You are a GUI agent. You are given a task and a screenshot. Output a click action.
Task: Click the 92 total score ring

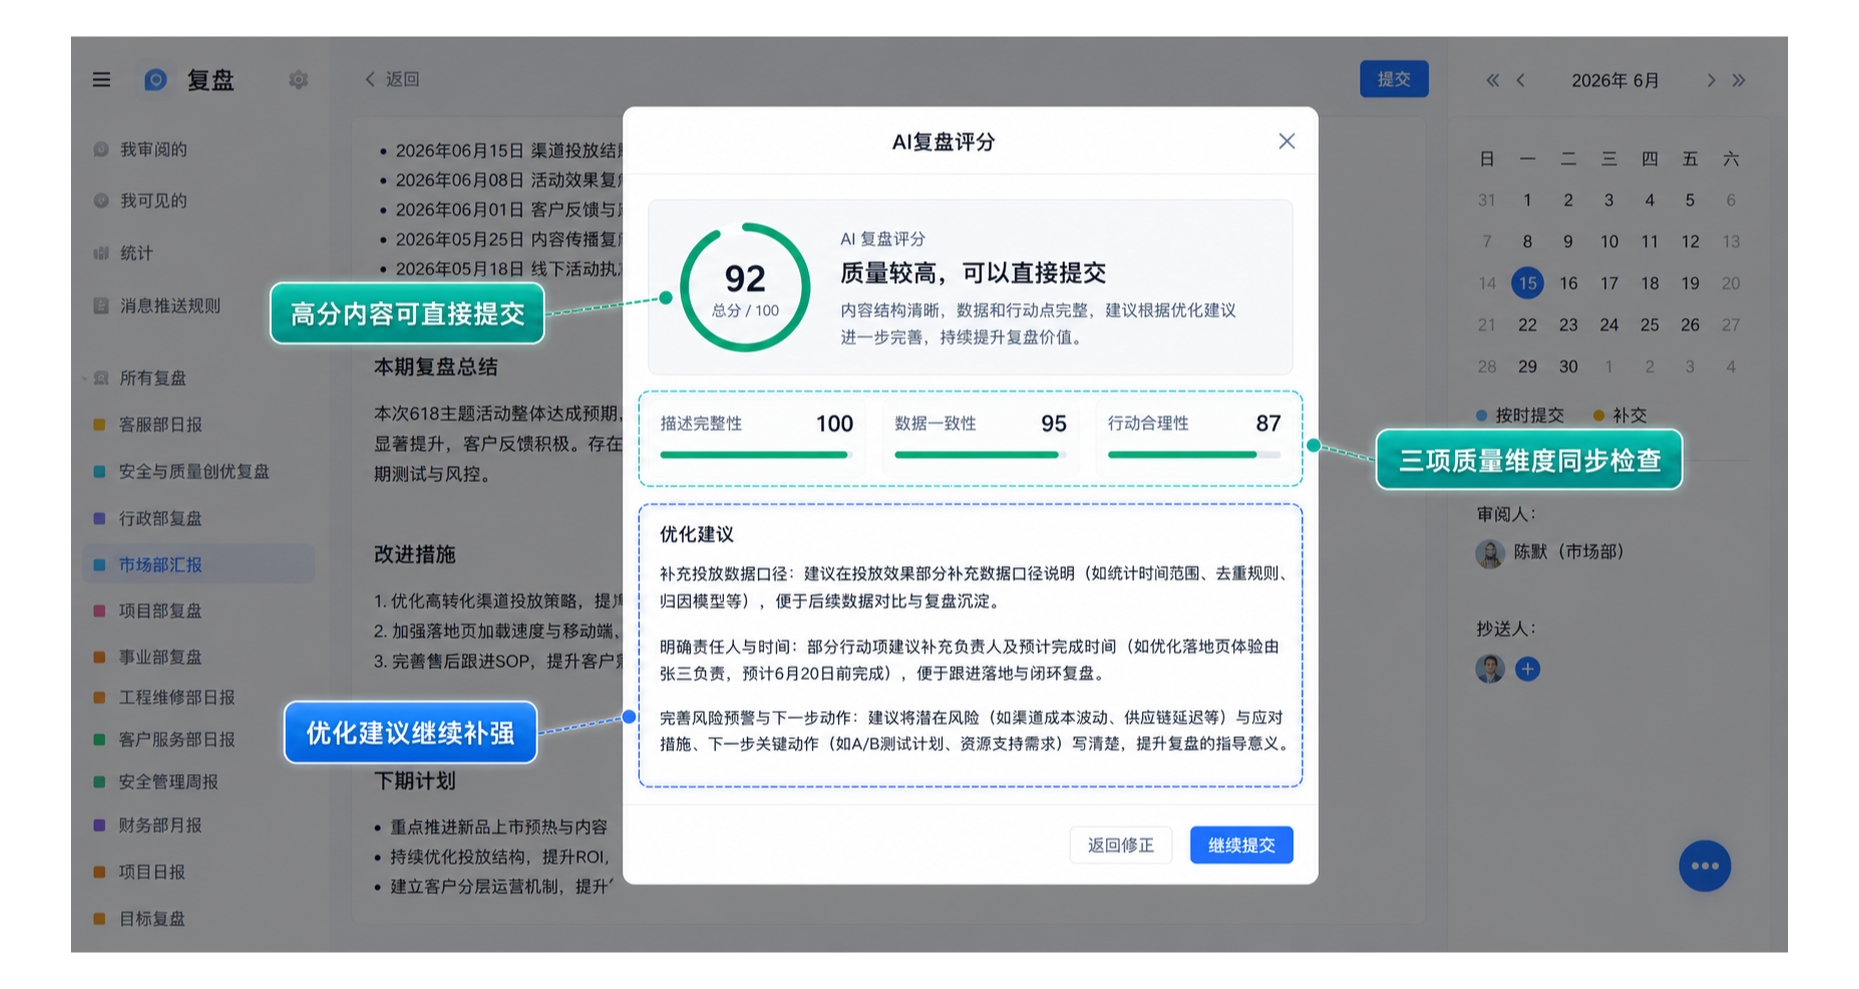point(745,287)
